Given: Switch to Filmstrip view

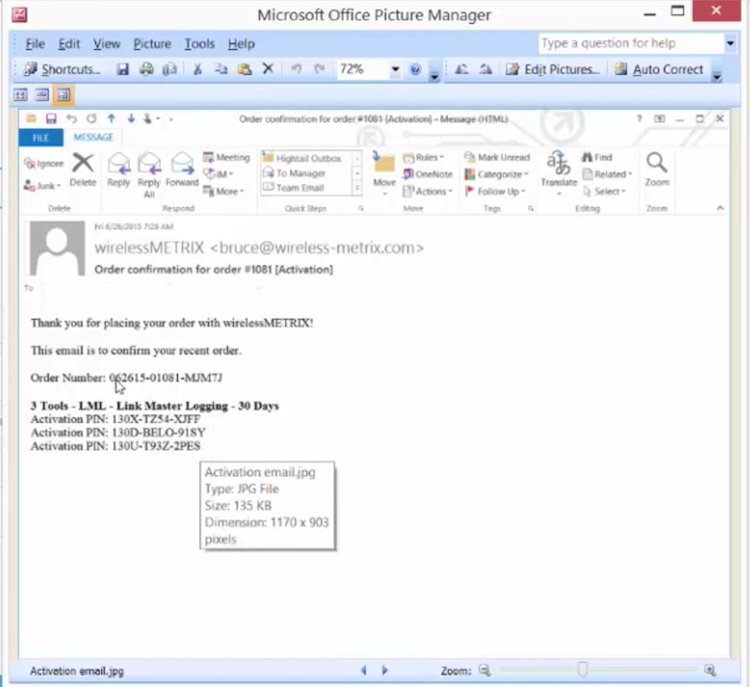Looking at the screenshot, I should (x=42, y=95).
